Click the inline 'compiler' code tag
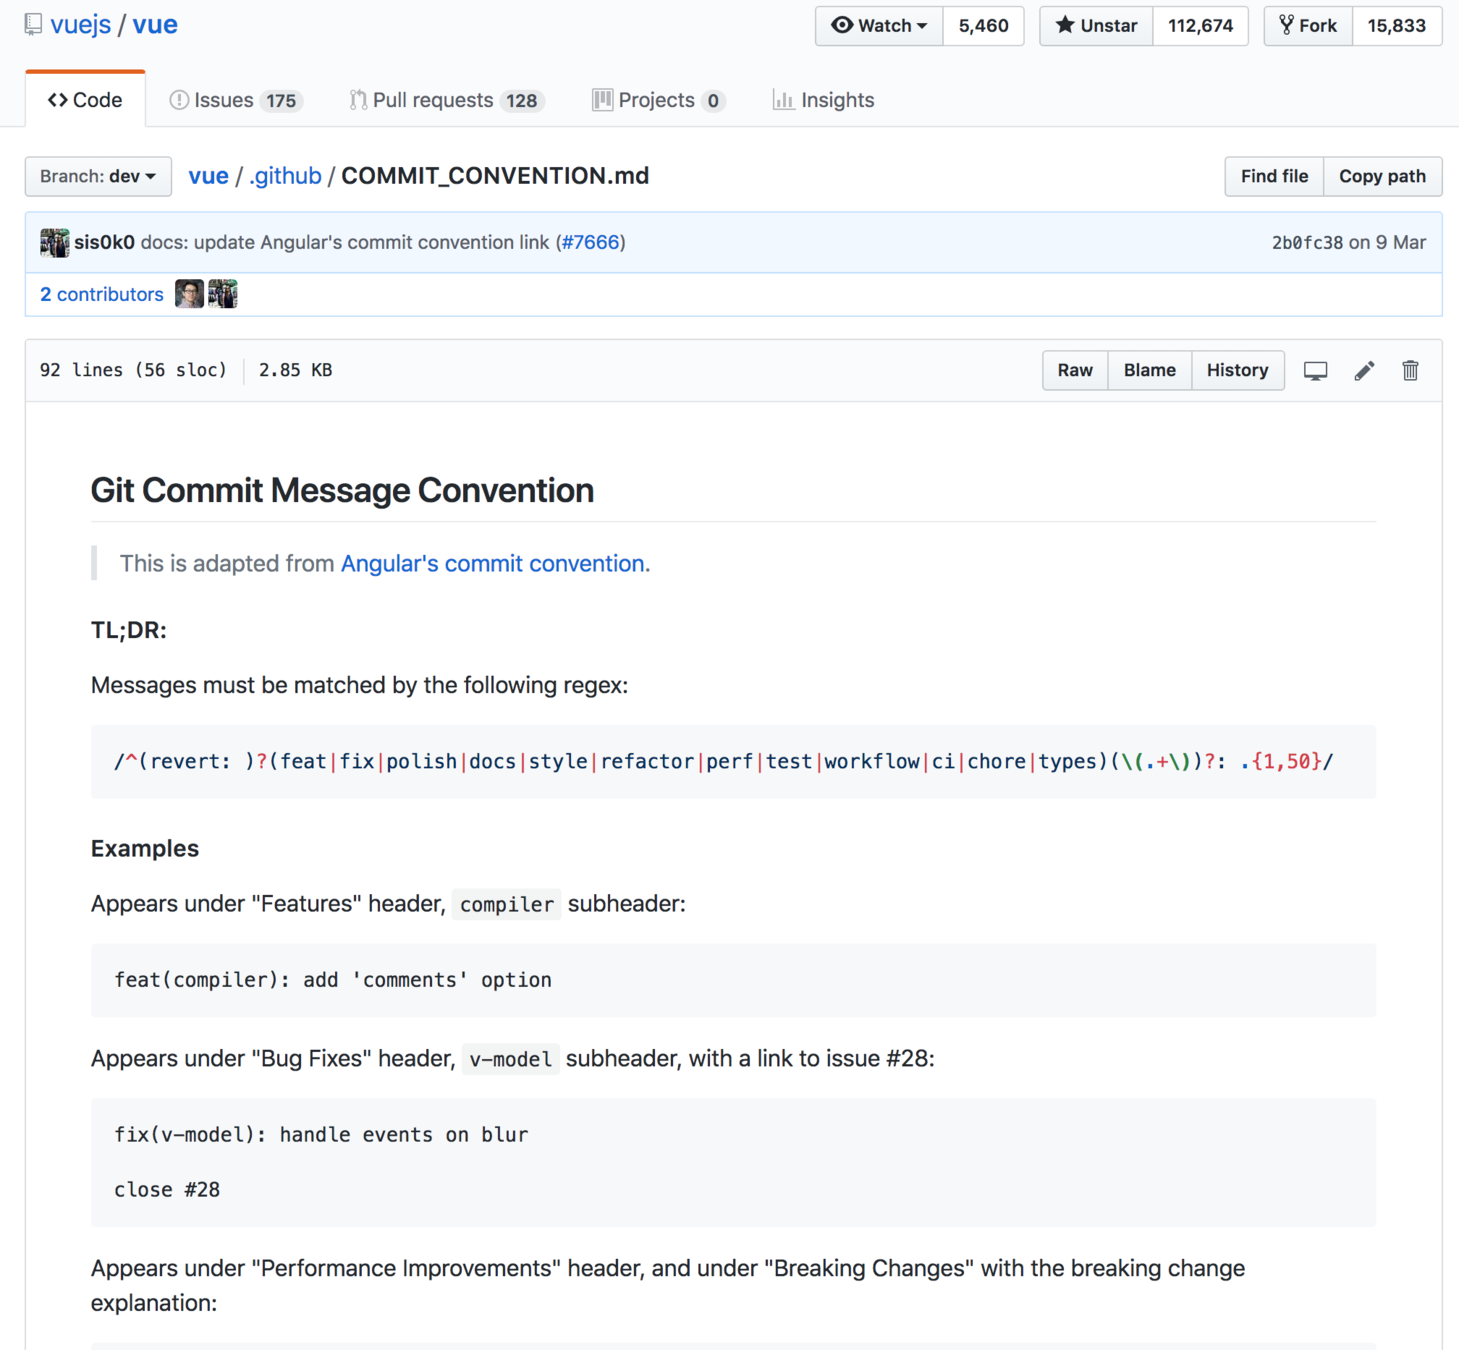This screenshot has width=1459, height=1350. [x=506, y=904]
